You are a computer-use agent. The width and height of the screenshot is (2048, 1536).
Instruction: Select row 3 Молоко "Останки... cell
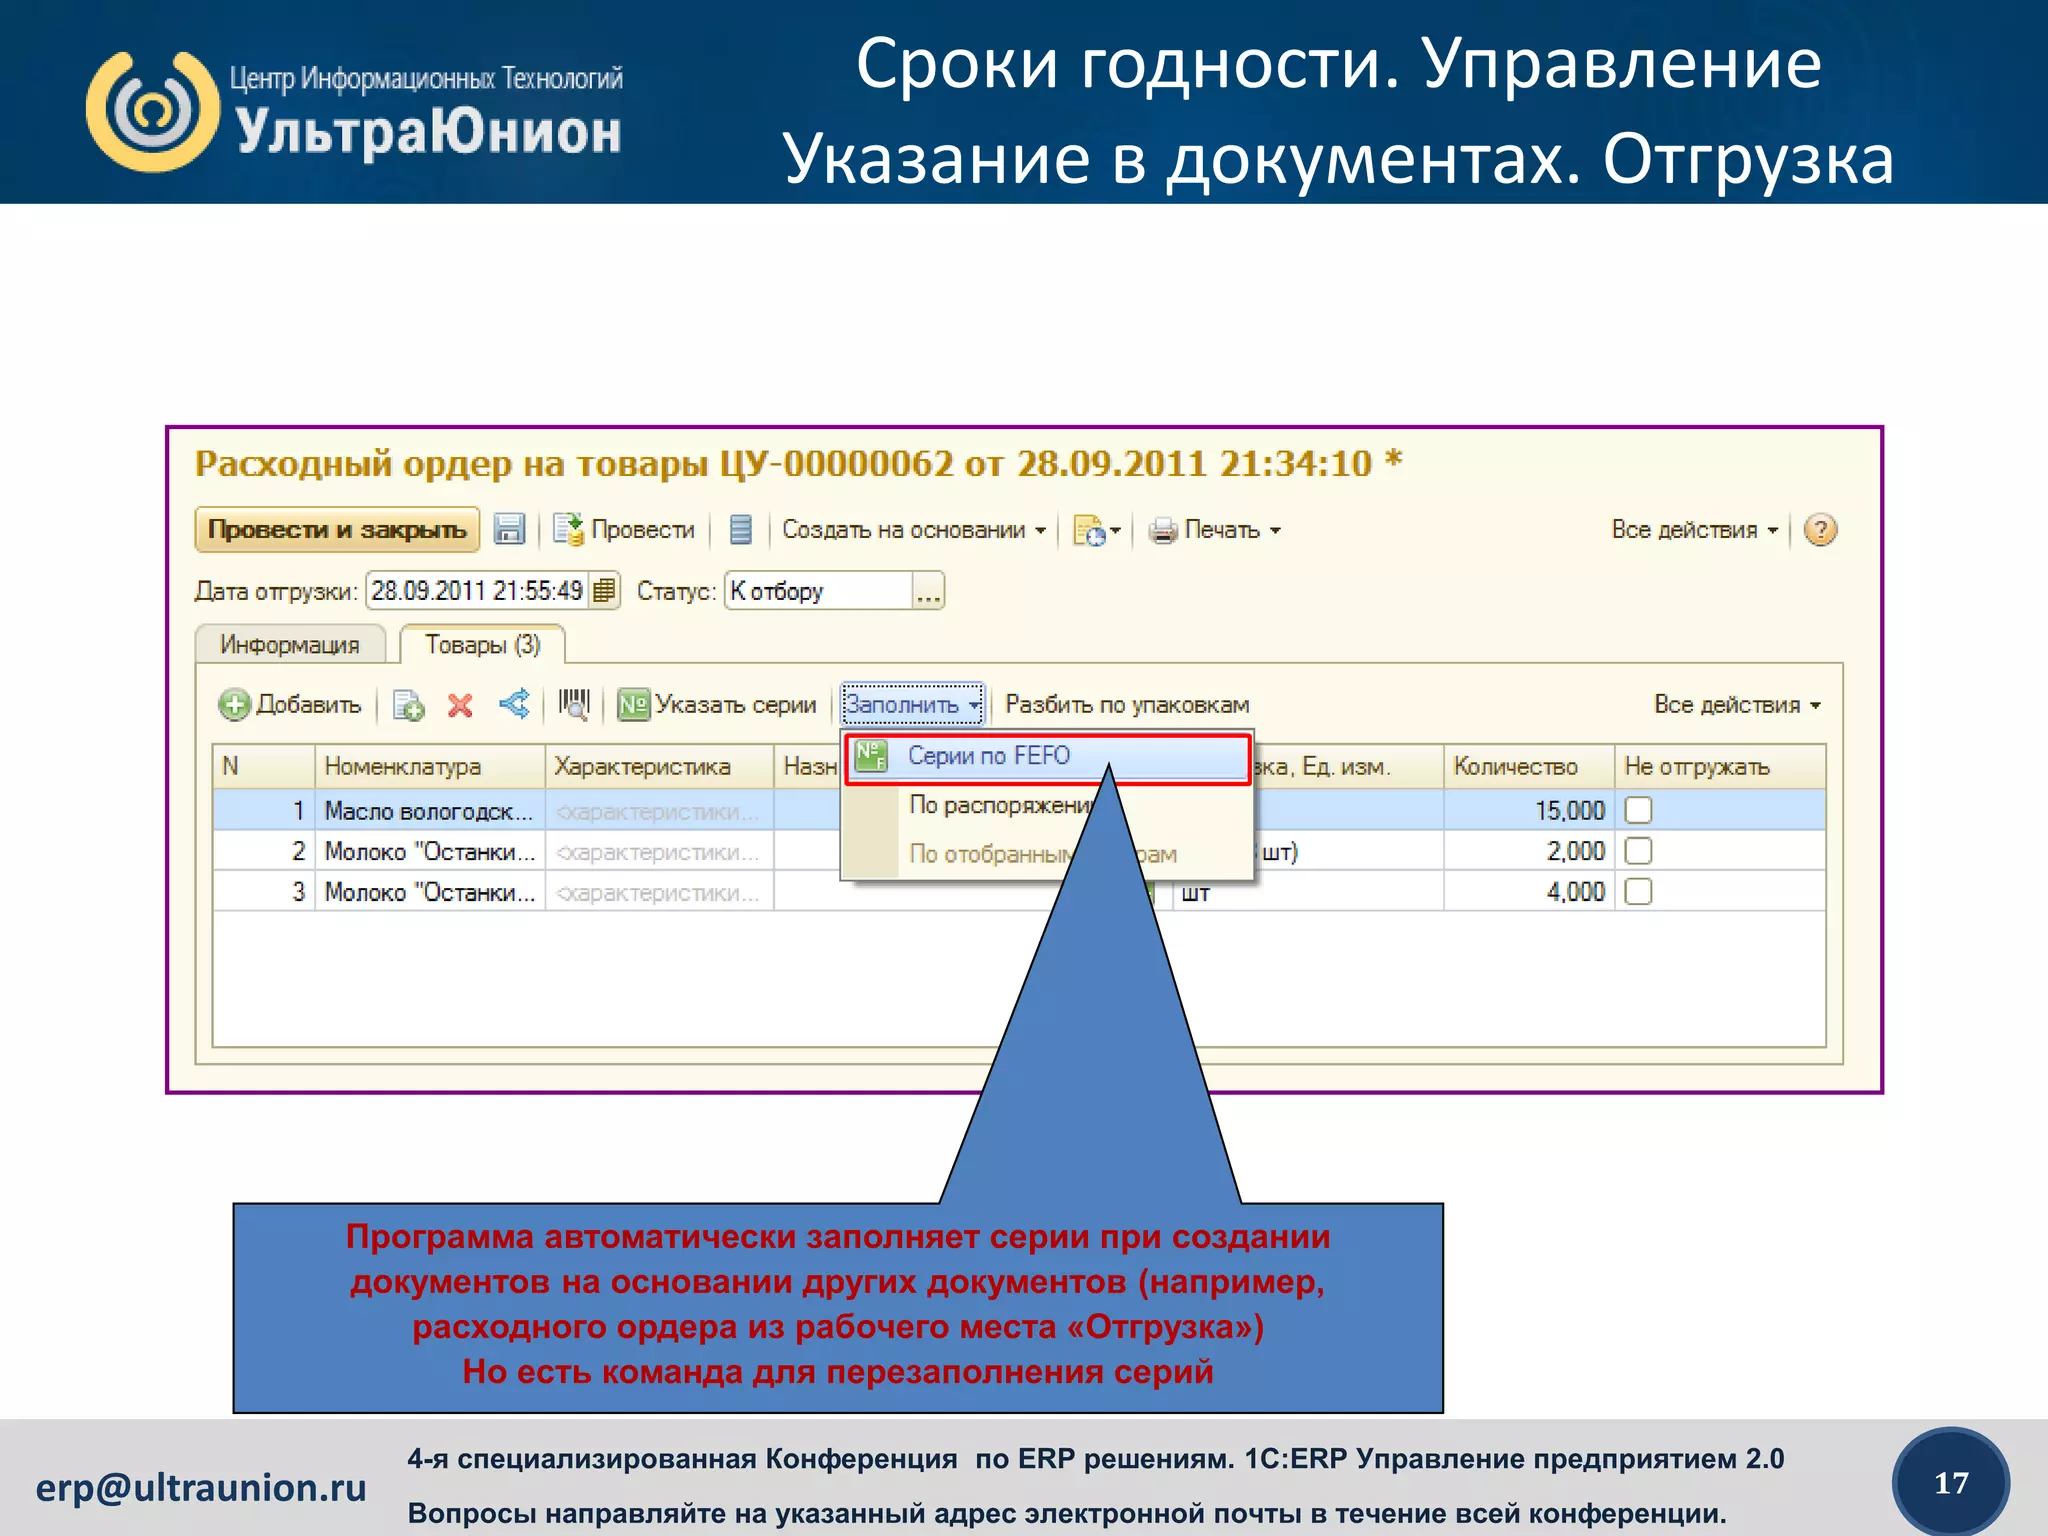pyautogui.click(x=430, y=892)
